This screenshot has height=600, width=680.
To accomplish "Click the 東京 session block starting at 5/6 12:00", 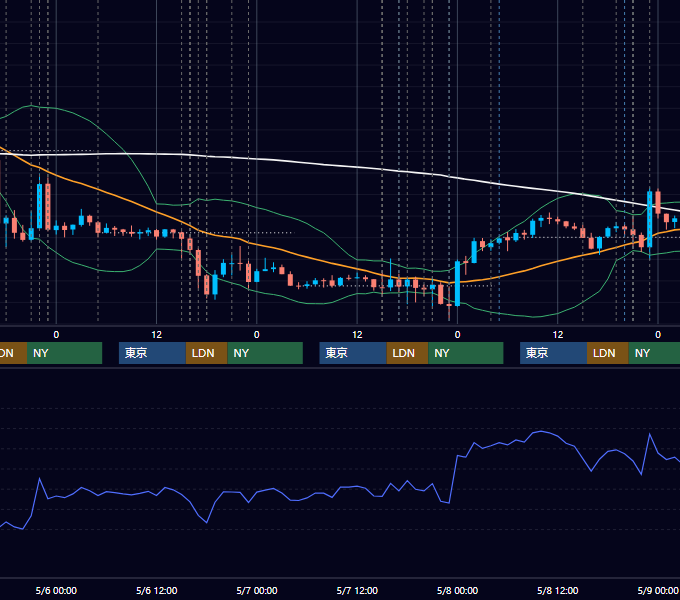I will (152, 353).
